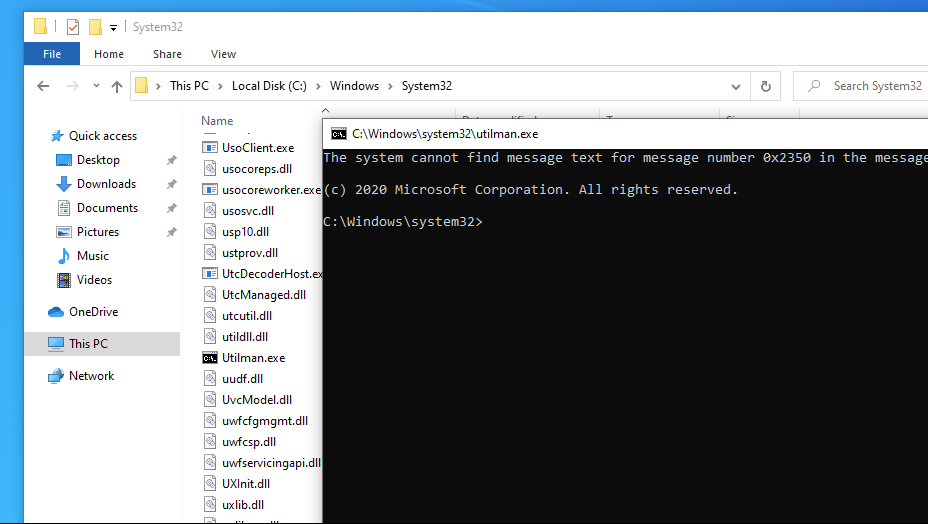
Task: Expand the chevron after Local Disk (C:)
Action: 318,86
